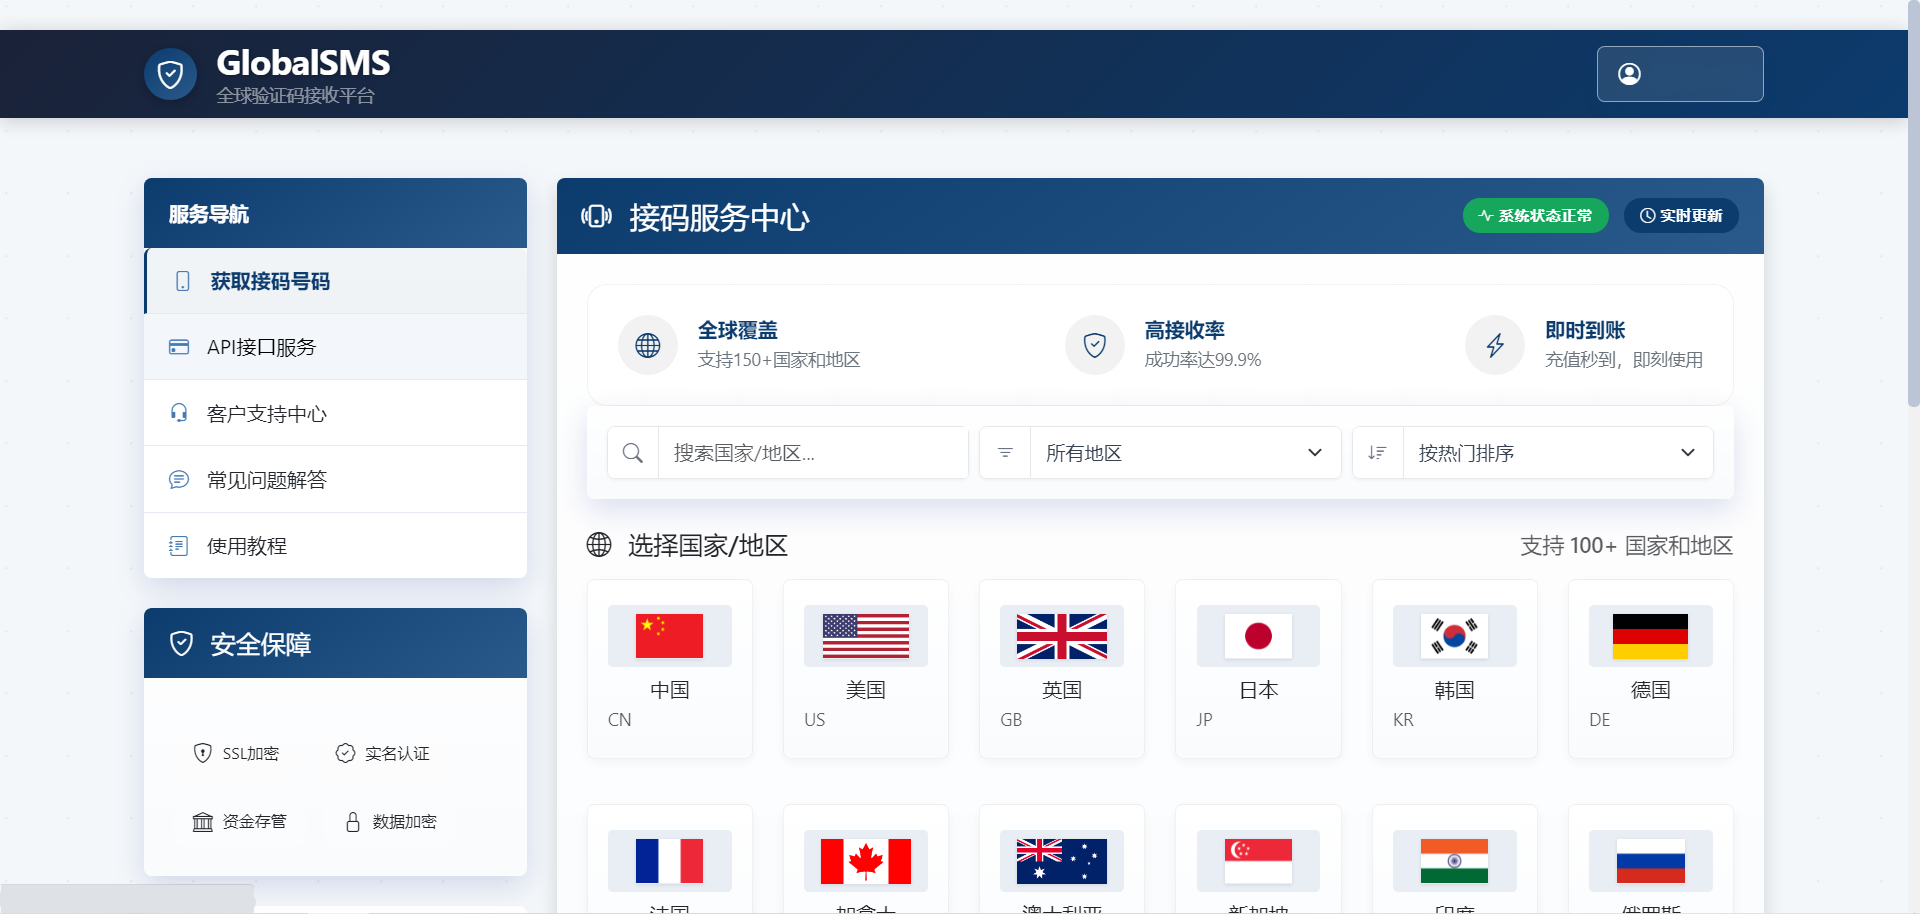This screenshot has width=1920, height=914.
Task: Click the 实时更新 button
Action: (1681, 215)
